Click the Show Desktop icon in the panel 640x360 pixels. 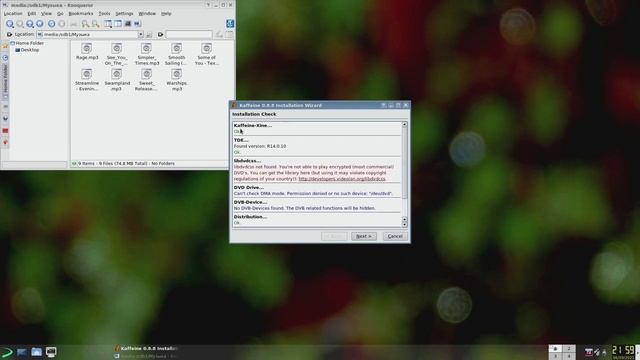(22, 352)
